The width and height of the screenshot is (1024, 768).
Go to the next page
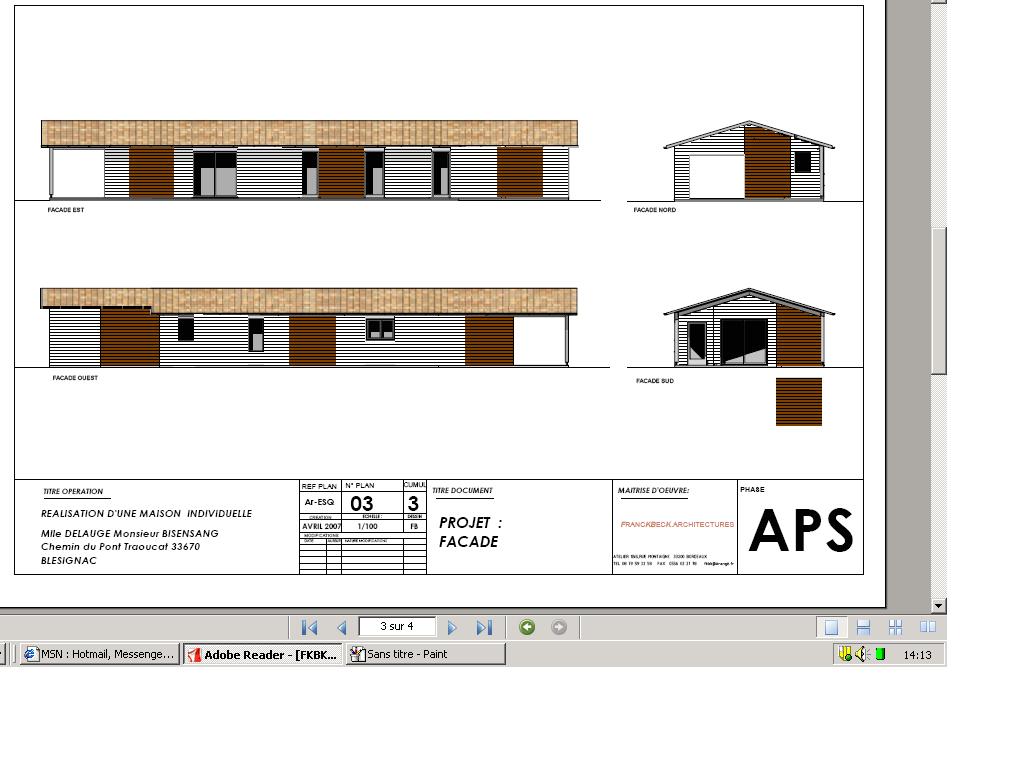pyautogui.click(x=452, y=628)
